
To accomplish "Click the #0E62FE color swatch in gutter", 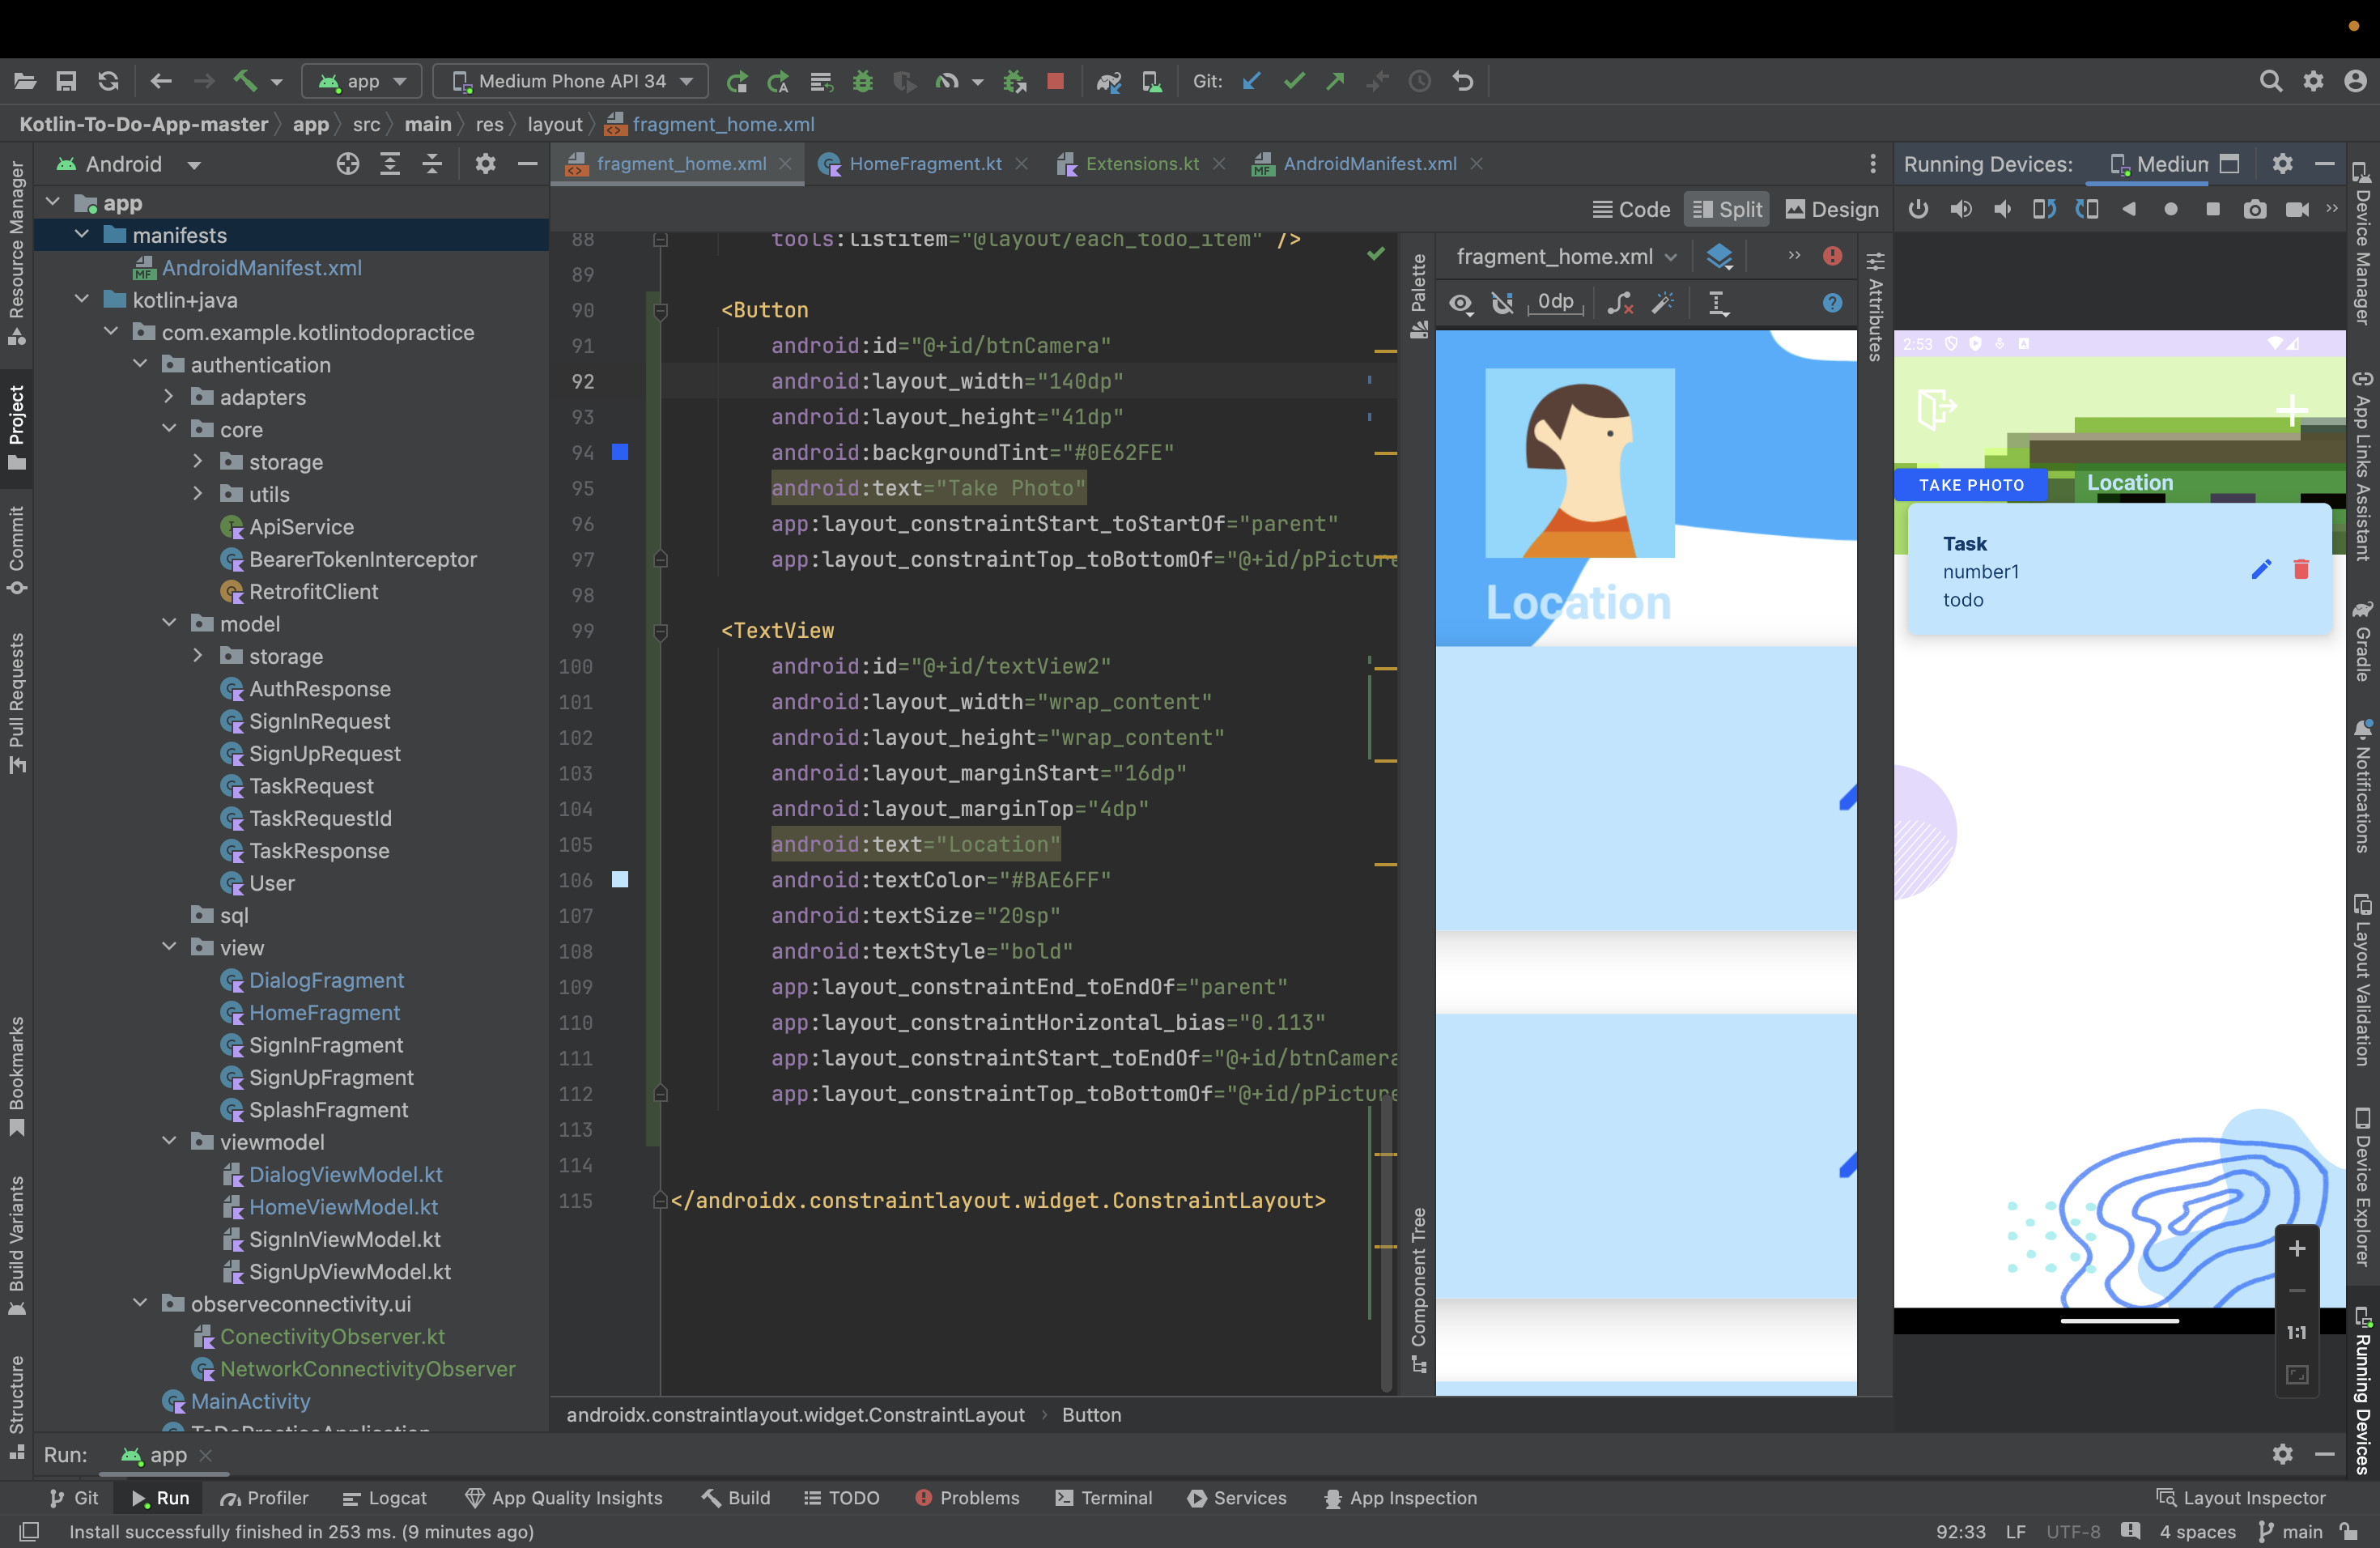I will [620, 453].
